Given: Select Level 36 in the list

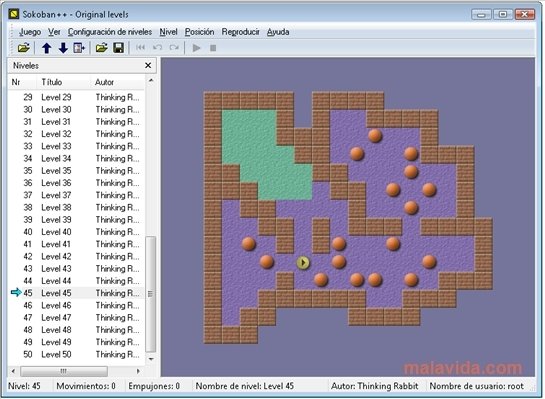Looking at the screenshot, I should click(76, 183).
